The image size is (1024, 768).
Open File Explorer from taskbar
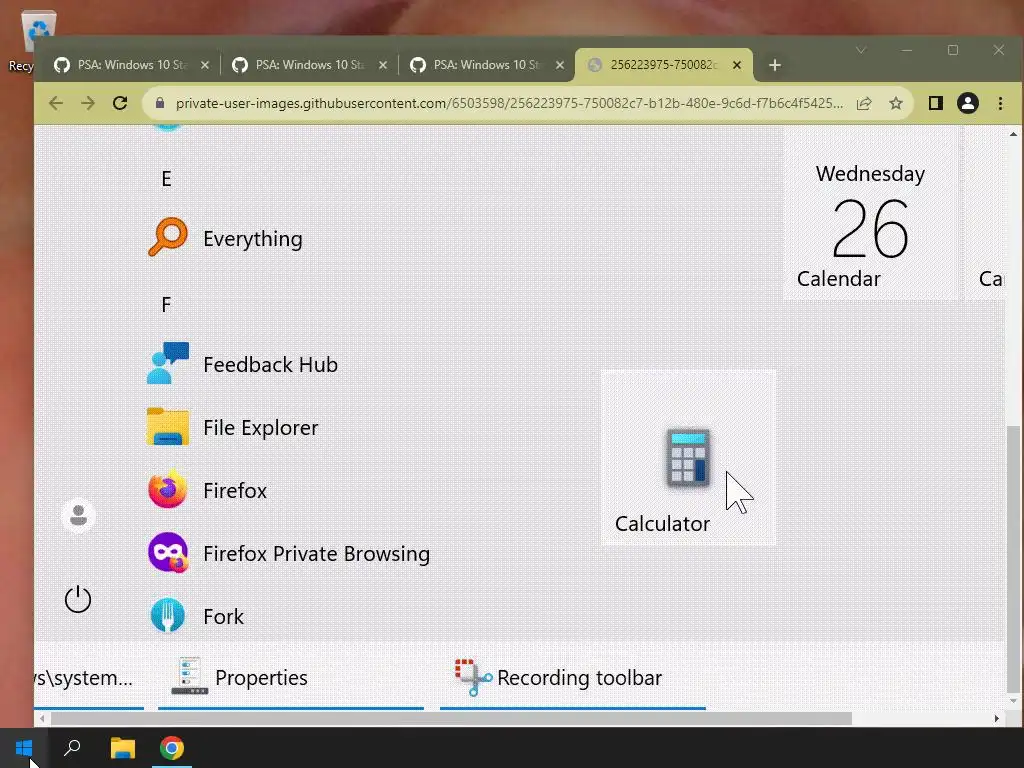[122, 748]
